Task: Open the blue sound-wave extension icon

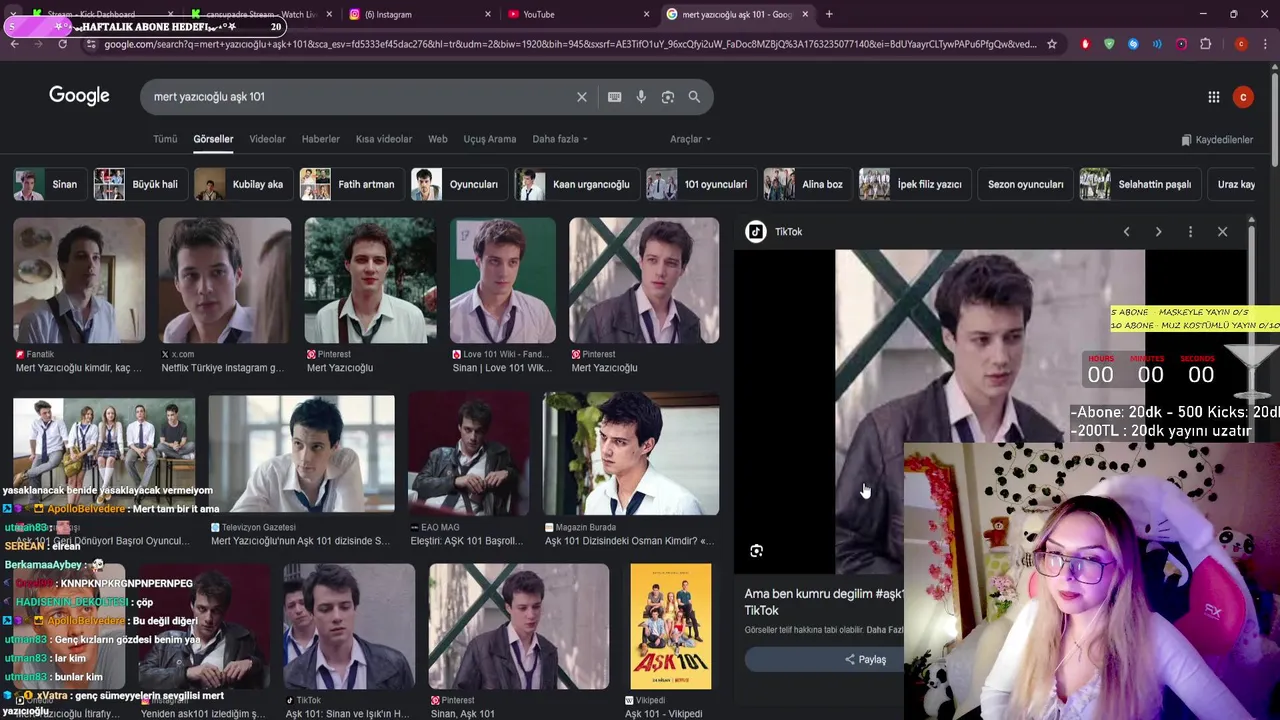Action: (1157, 44)
